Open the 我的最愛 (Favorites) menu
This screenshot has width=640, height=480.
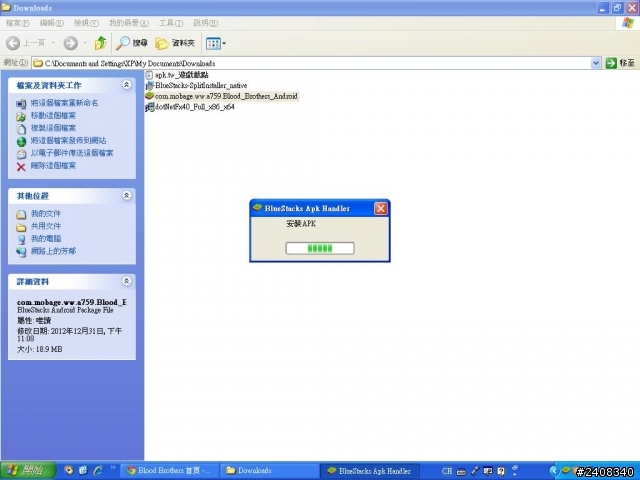pos(129,23)
